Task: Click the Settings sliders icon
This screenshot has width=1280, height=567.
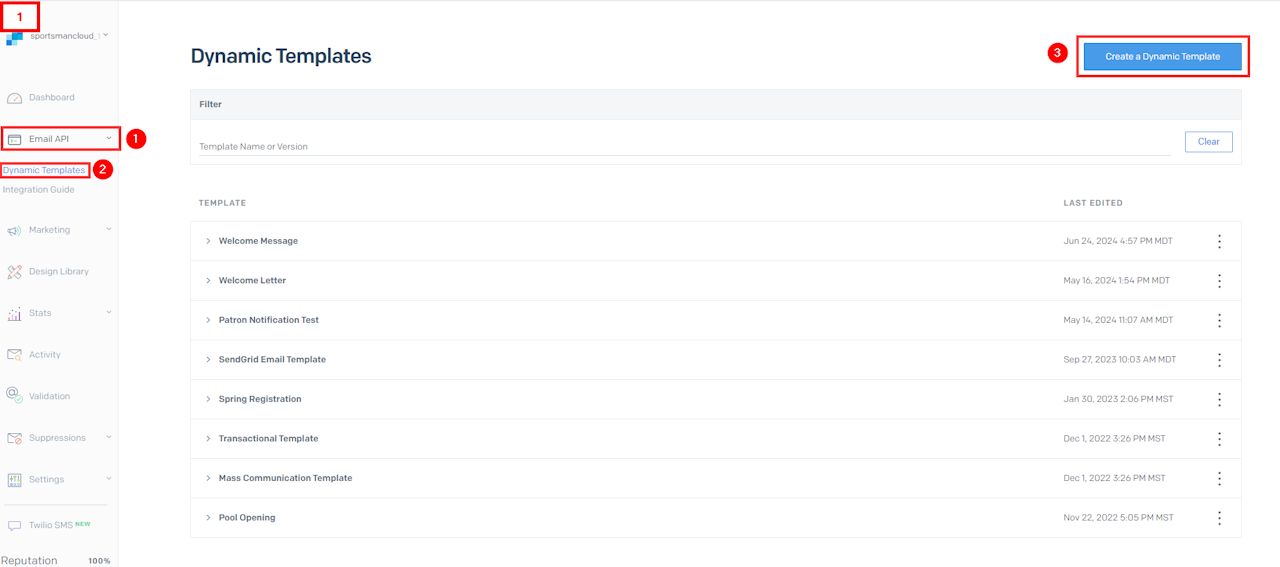Action: point(14,480)
